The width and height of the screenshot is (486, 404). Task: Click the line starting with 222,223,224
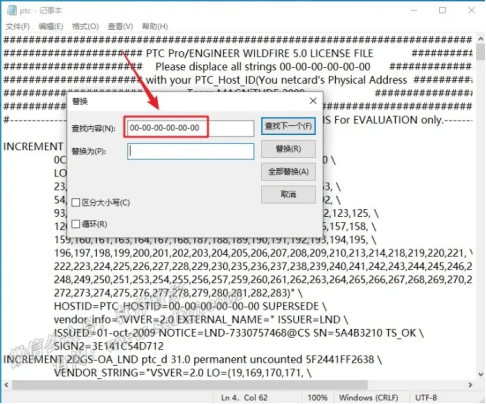point(263,266)
